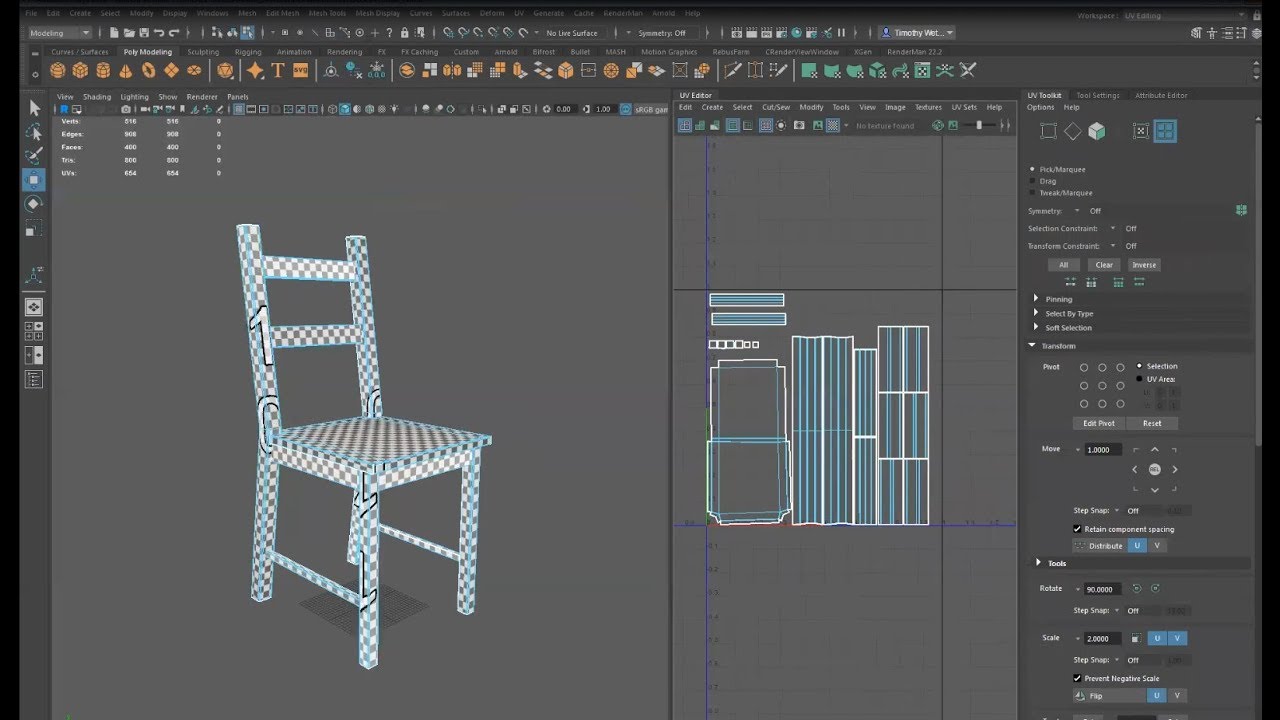1280x720 pixels.
Task: Click the move right arrow in Transform
Action: coord(1174,469)
